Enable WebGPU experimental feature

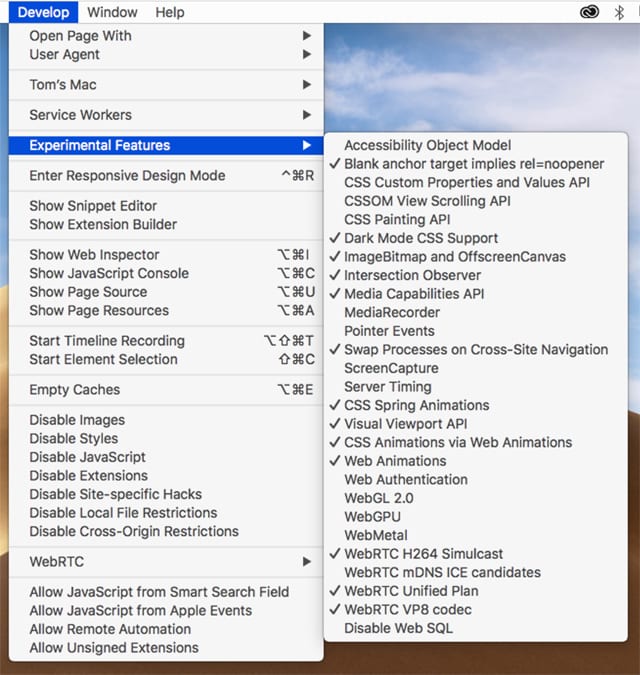[x=373, y=516]
